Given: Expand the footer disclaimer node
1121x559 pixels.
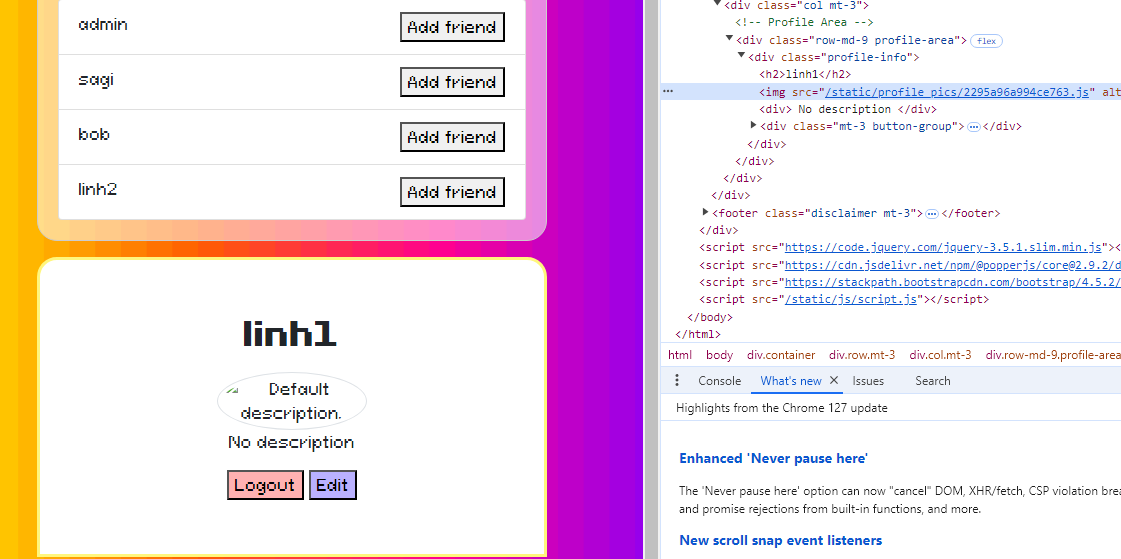Looking at the screenshot, I should [706, 212].
